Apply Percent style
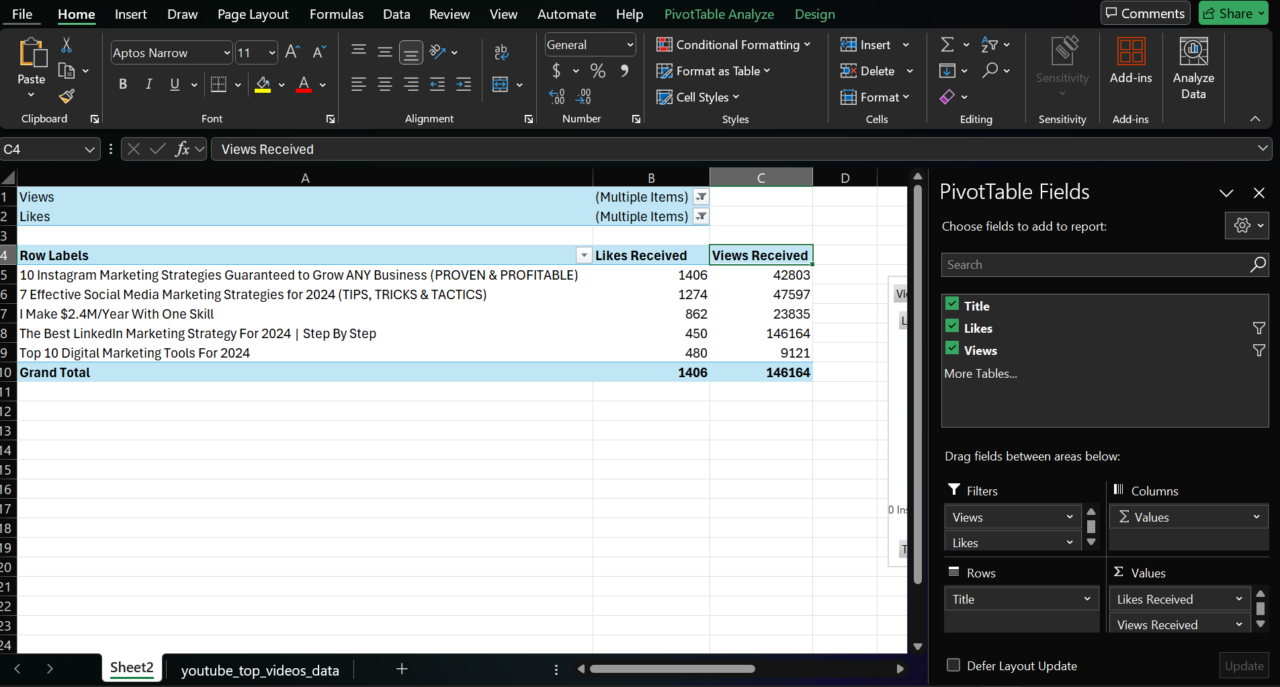The image size is (1280, 687). (597, 71)
